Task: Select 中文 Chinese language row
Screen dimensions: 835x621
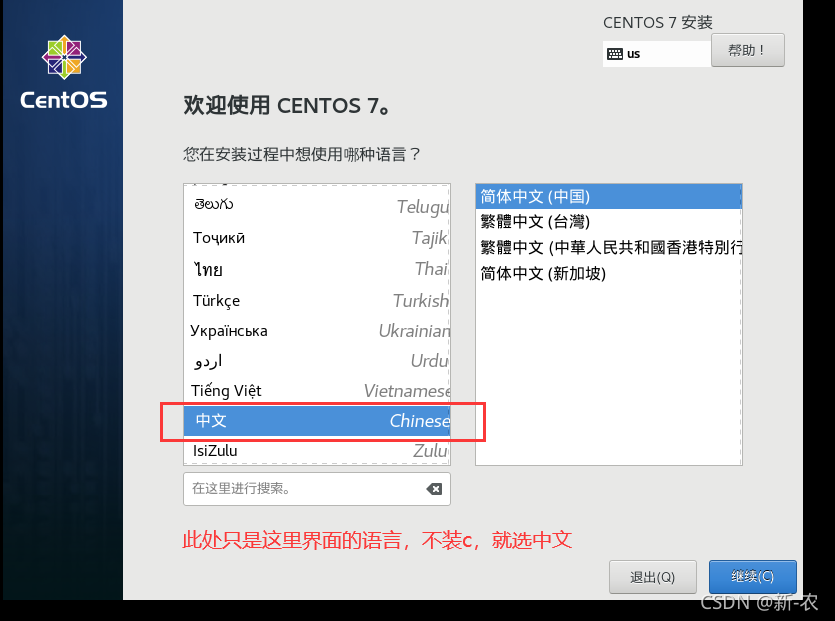Action: coord(317,421)
